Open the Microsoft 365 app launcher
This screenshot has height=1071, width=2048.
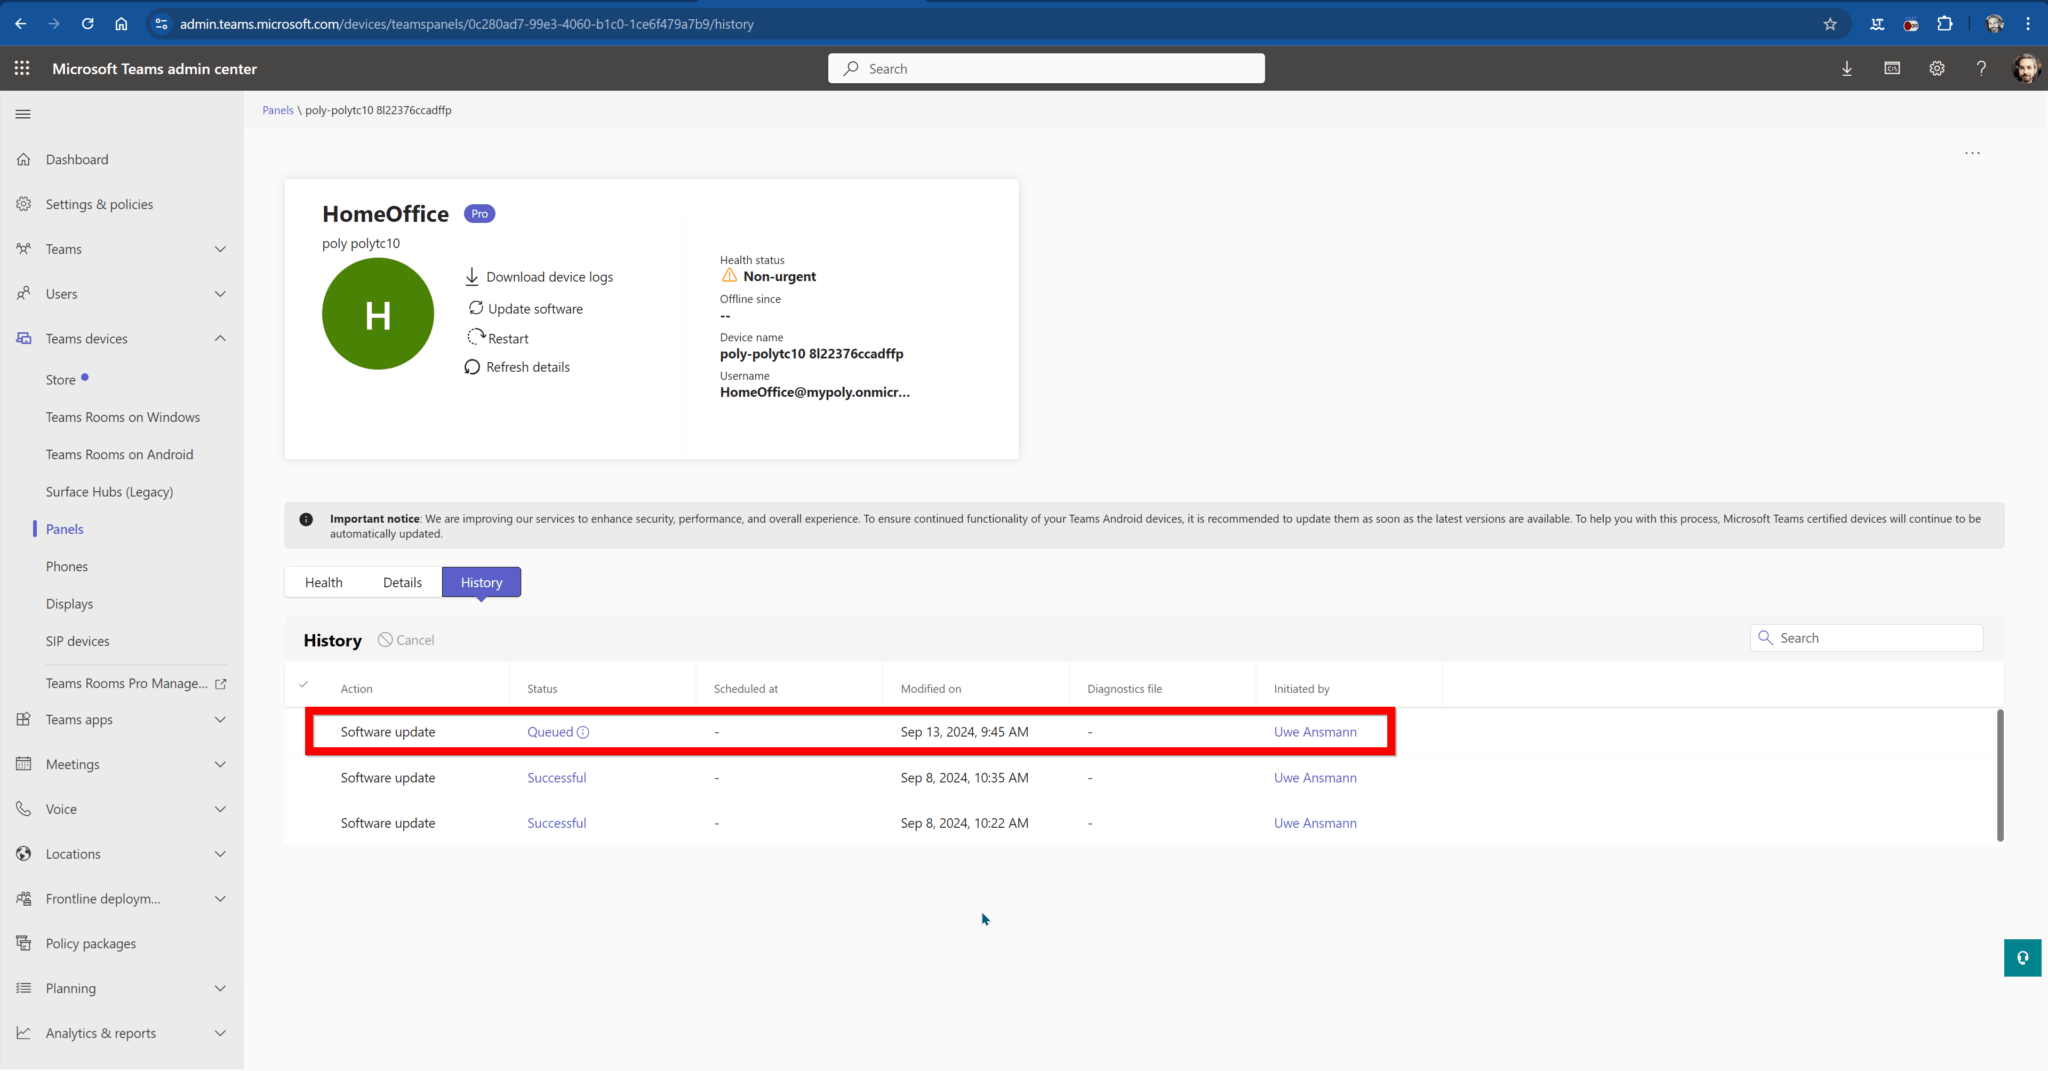[22, 68]
